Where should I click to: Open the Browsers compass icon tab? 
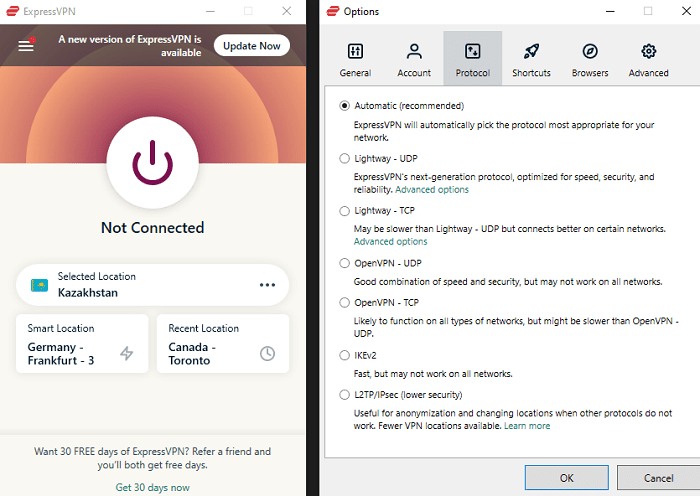[590, 52]
